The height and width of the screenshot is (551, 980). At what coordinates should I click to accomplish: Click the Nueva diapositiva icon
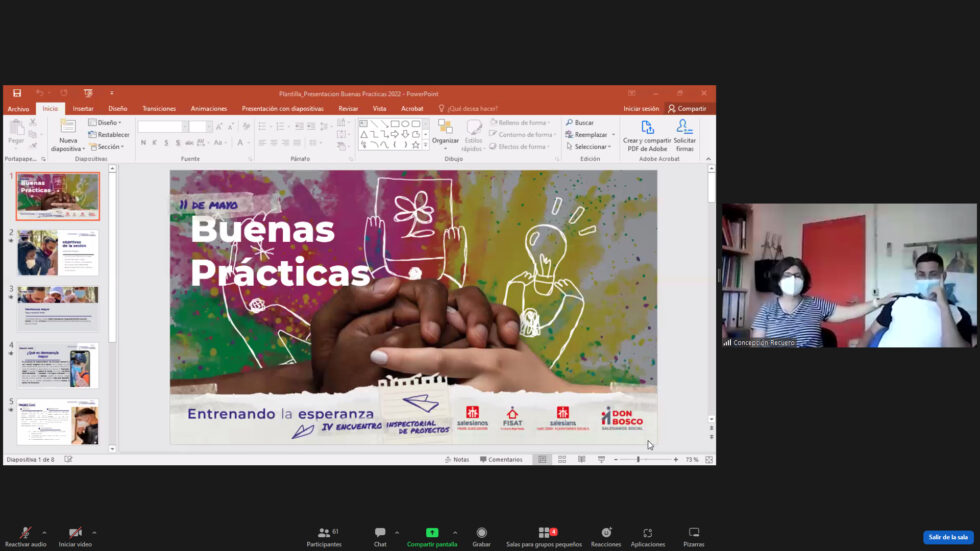pyautogui.click(x=67, y=128)
